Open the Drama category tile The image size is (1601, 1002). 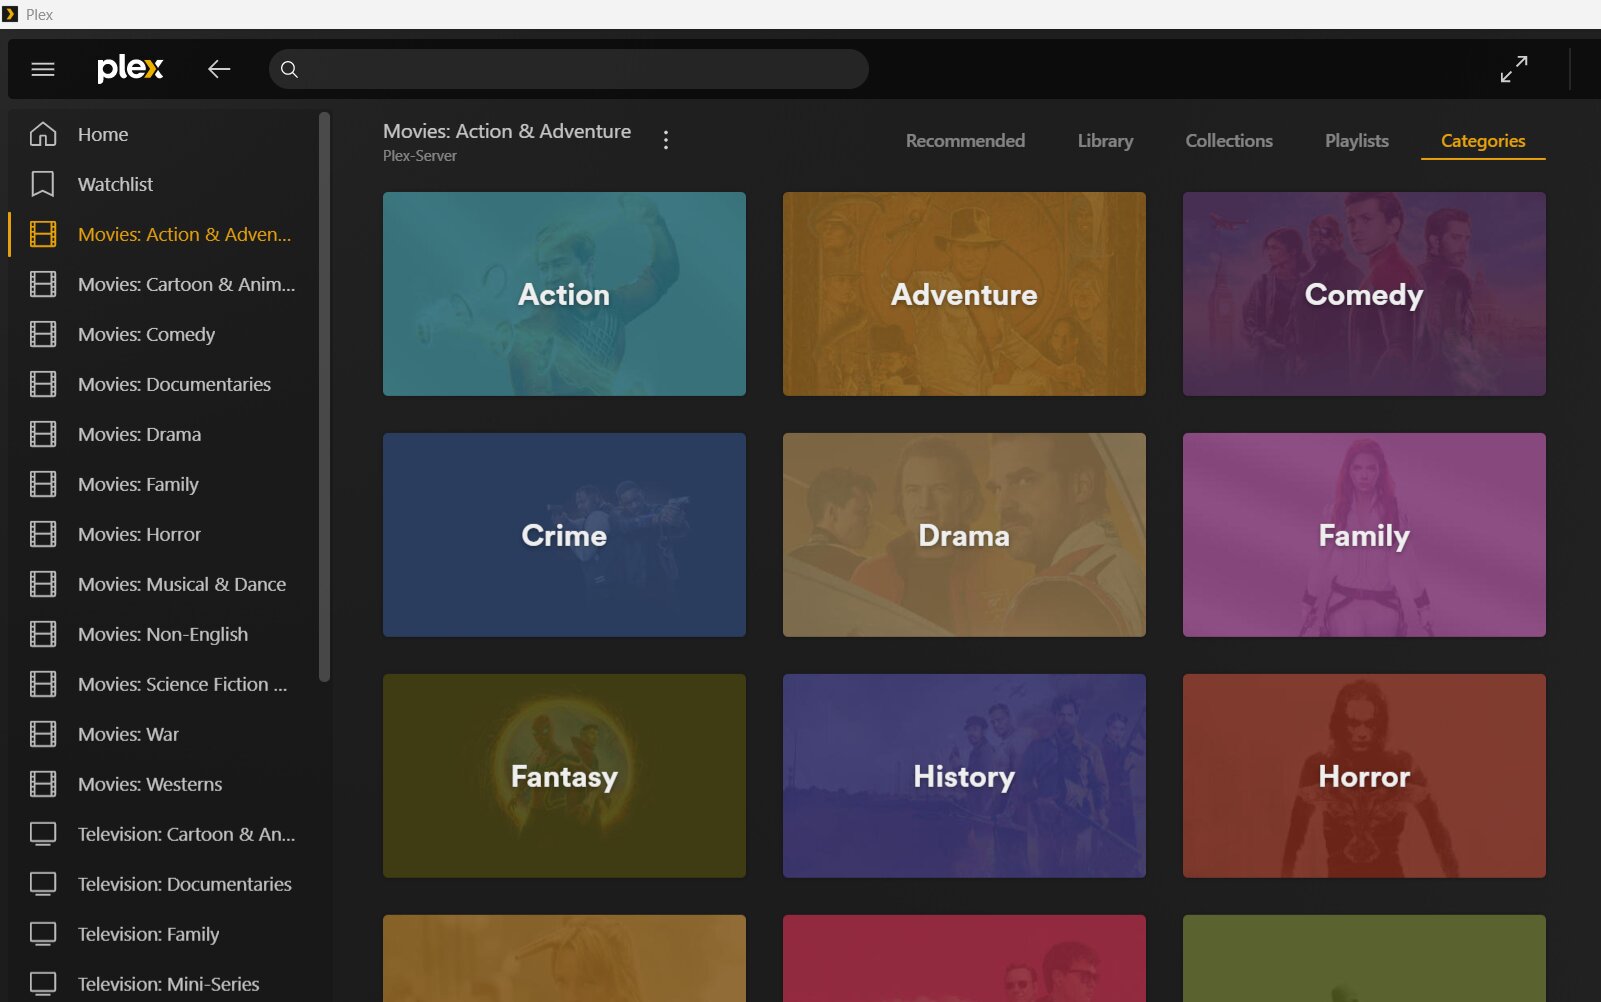pos(964,535)
